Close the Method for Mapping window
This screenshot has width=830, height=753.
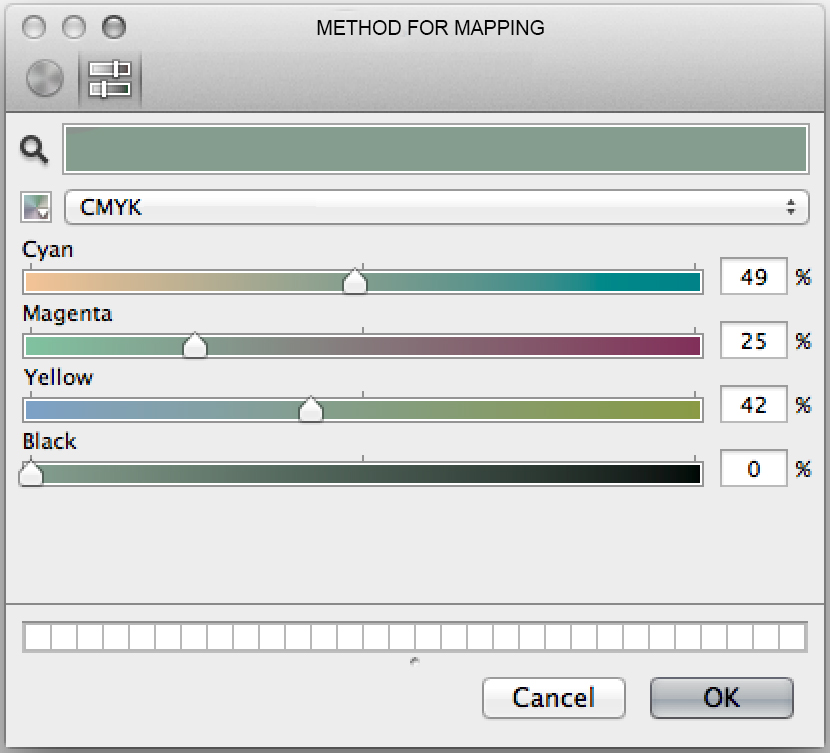click(x=34, y=27)
